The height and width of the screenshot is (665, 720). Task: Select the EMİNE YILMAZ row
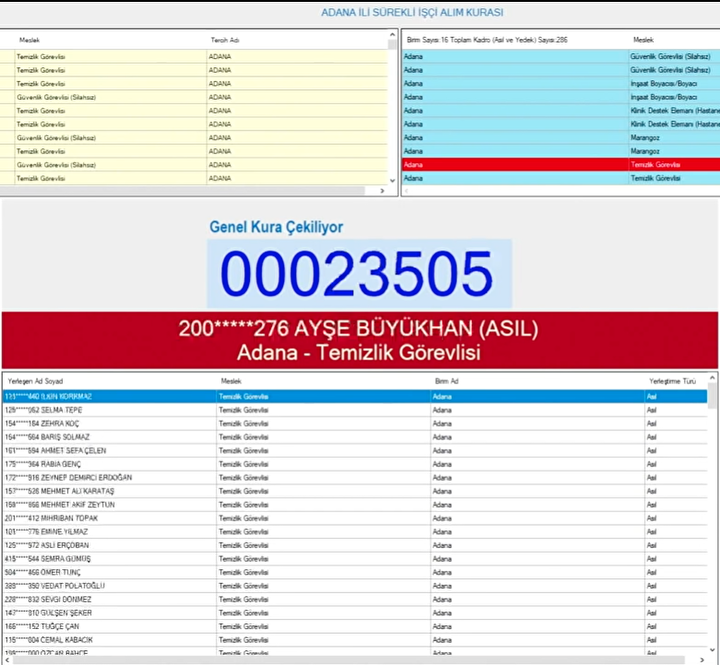click(x=355, y=531)
